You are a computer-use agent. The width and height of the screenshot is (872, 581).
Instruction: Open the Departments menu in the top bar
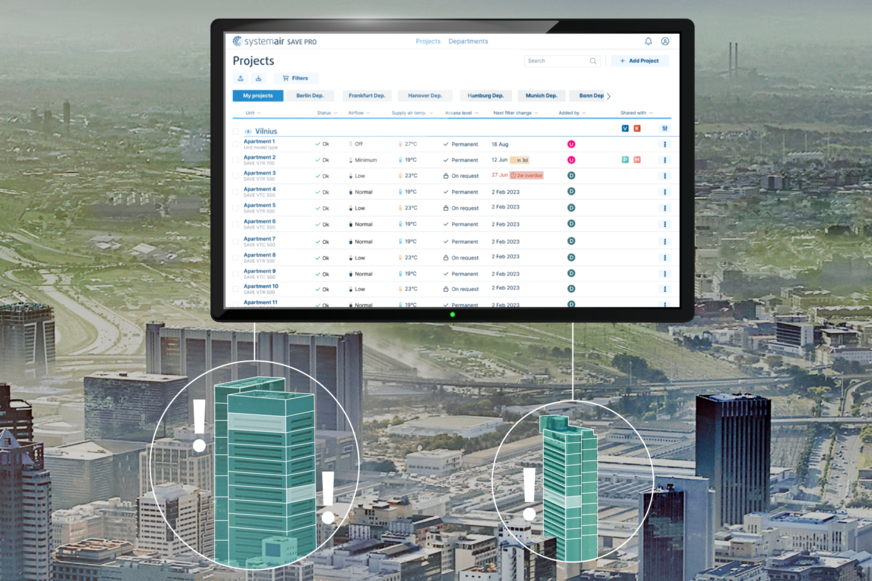click(467, 41)
